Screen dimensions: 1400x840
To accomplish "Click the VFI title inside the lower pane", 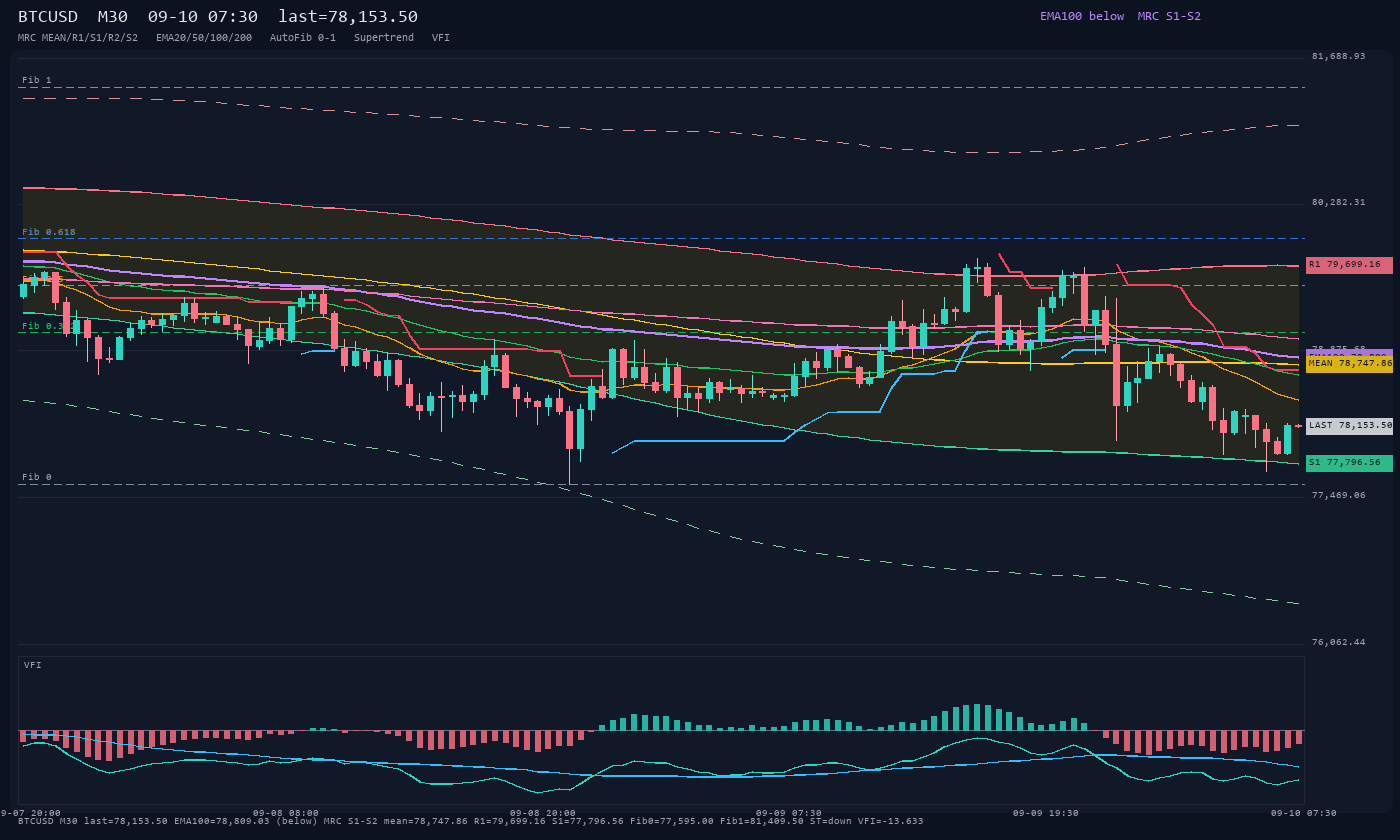I will point(33,665).
